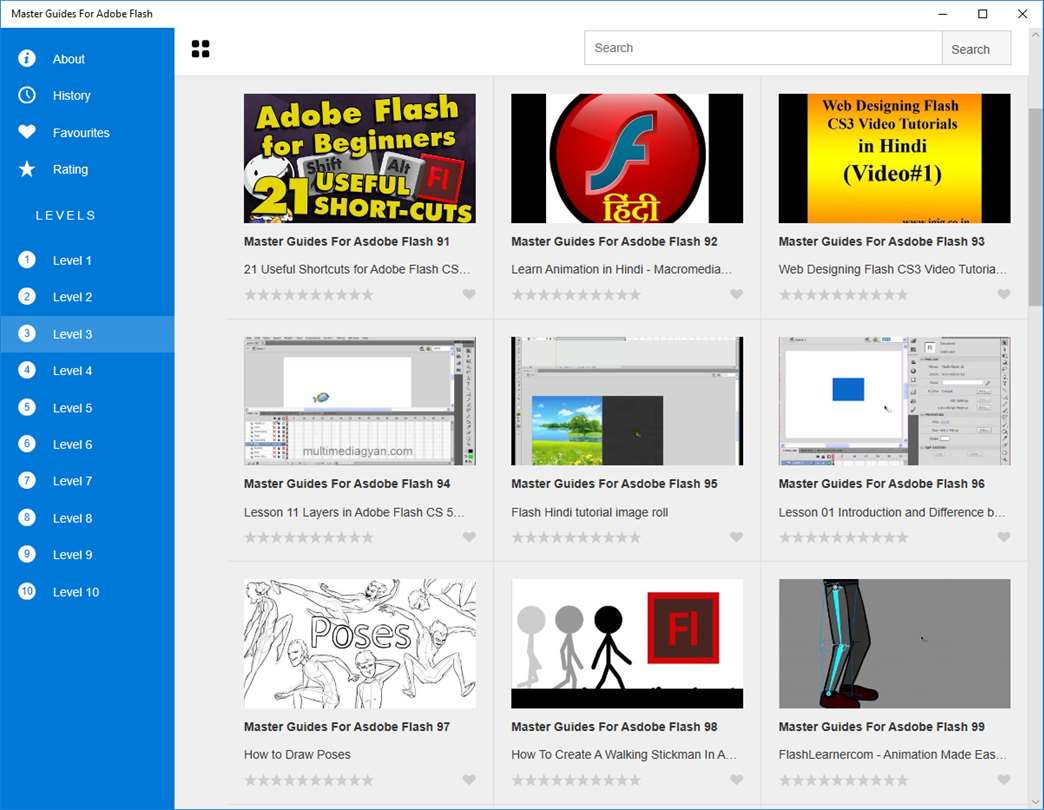Open History clock icon

point(27,95)
